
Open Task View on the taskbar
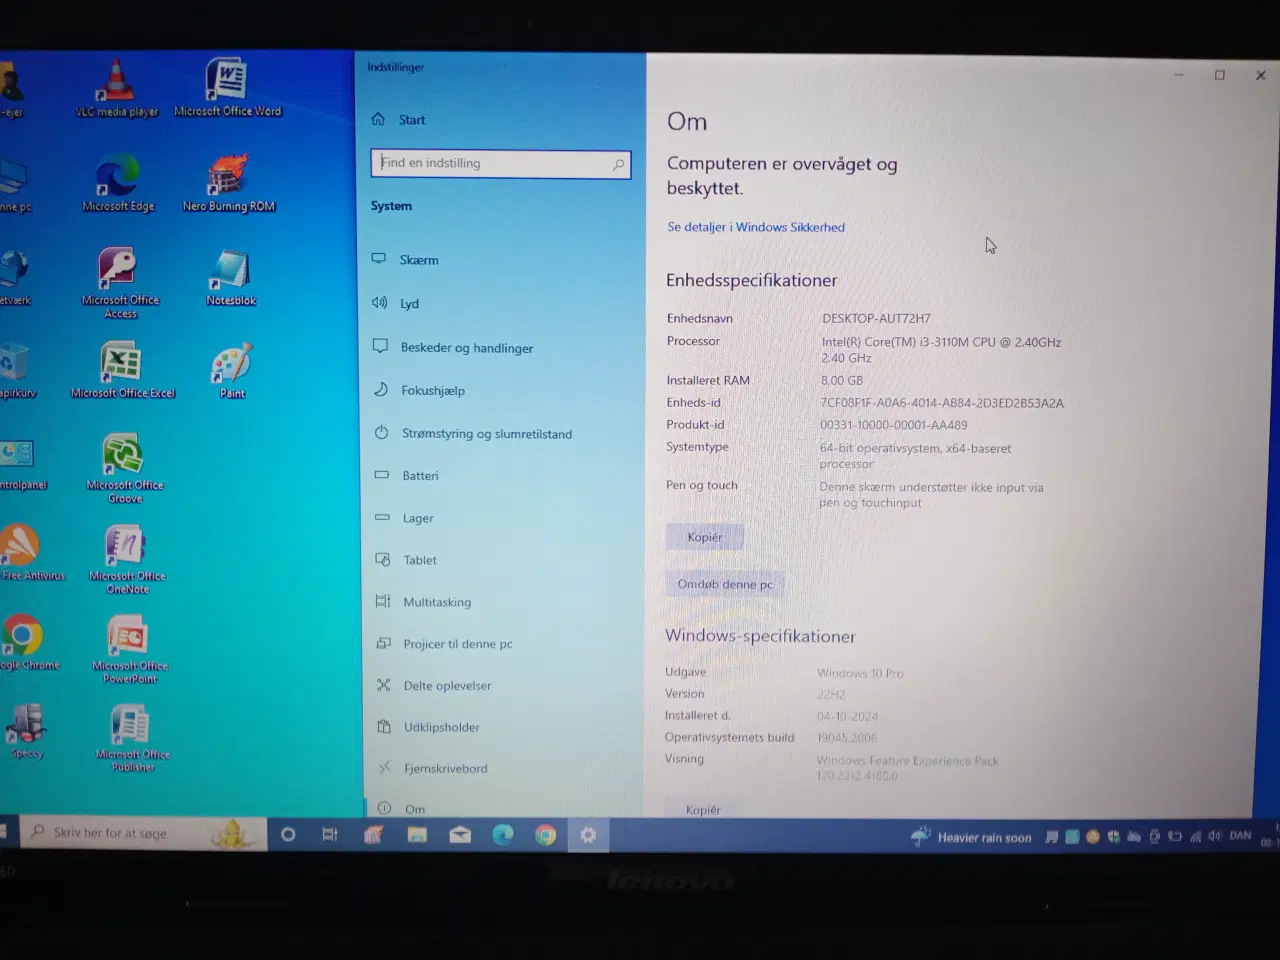[330, 834]
